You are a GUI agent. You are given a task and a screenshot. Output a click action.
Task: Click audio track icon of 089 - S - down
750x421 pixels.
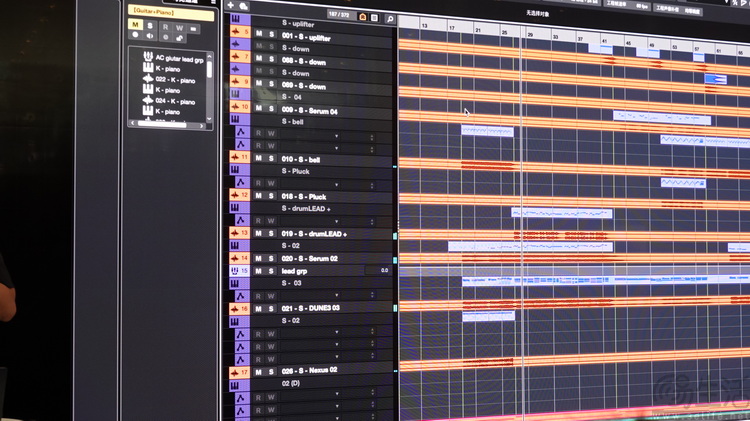pos(235,81)
